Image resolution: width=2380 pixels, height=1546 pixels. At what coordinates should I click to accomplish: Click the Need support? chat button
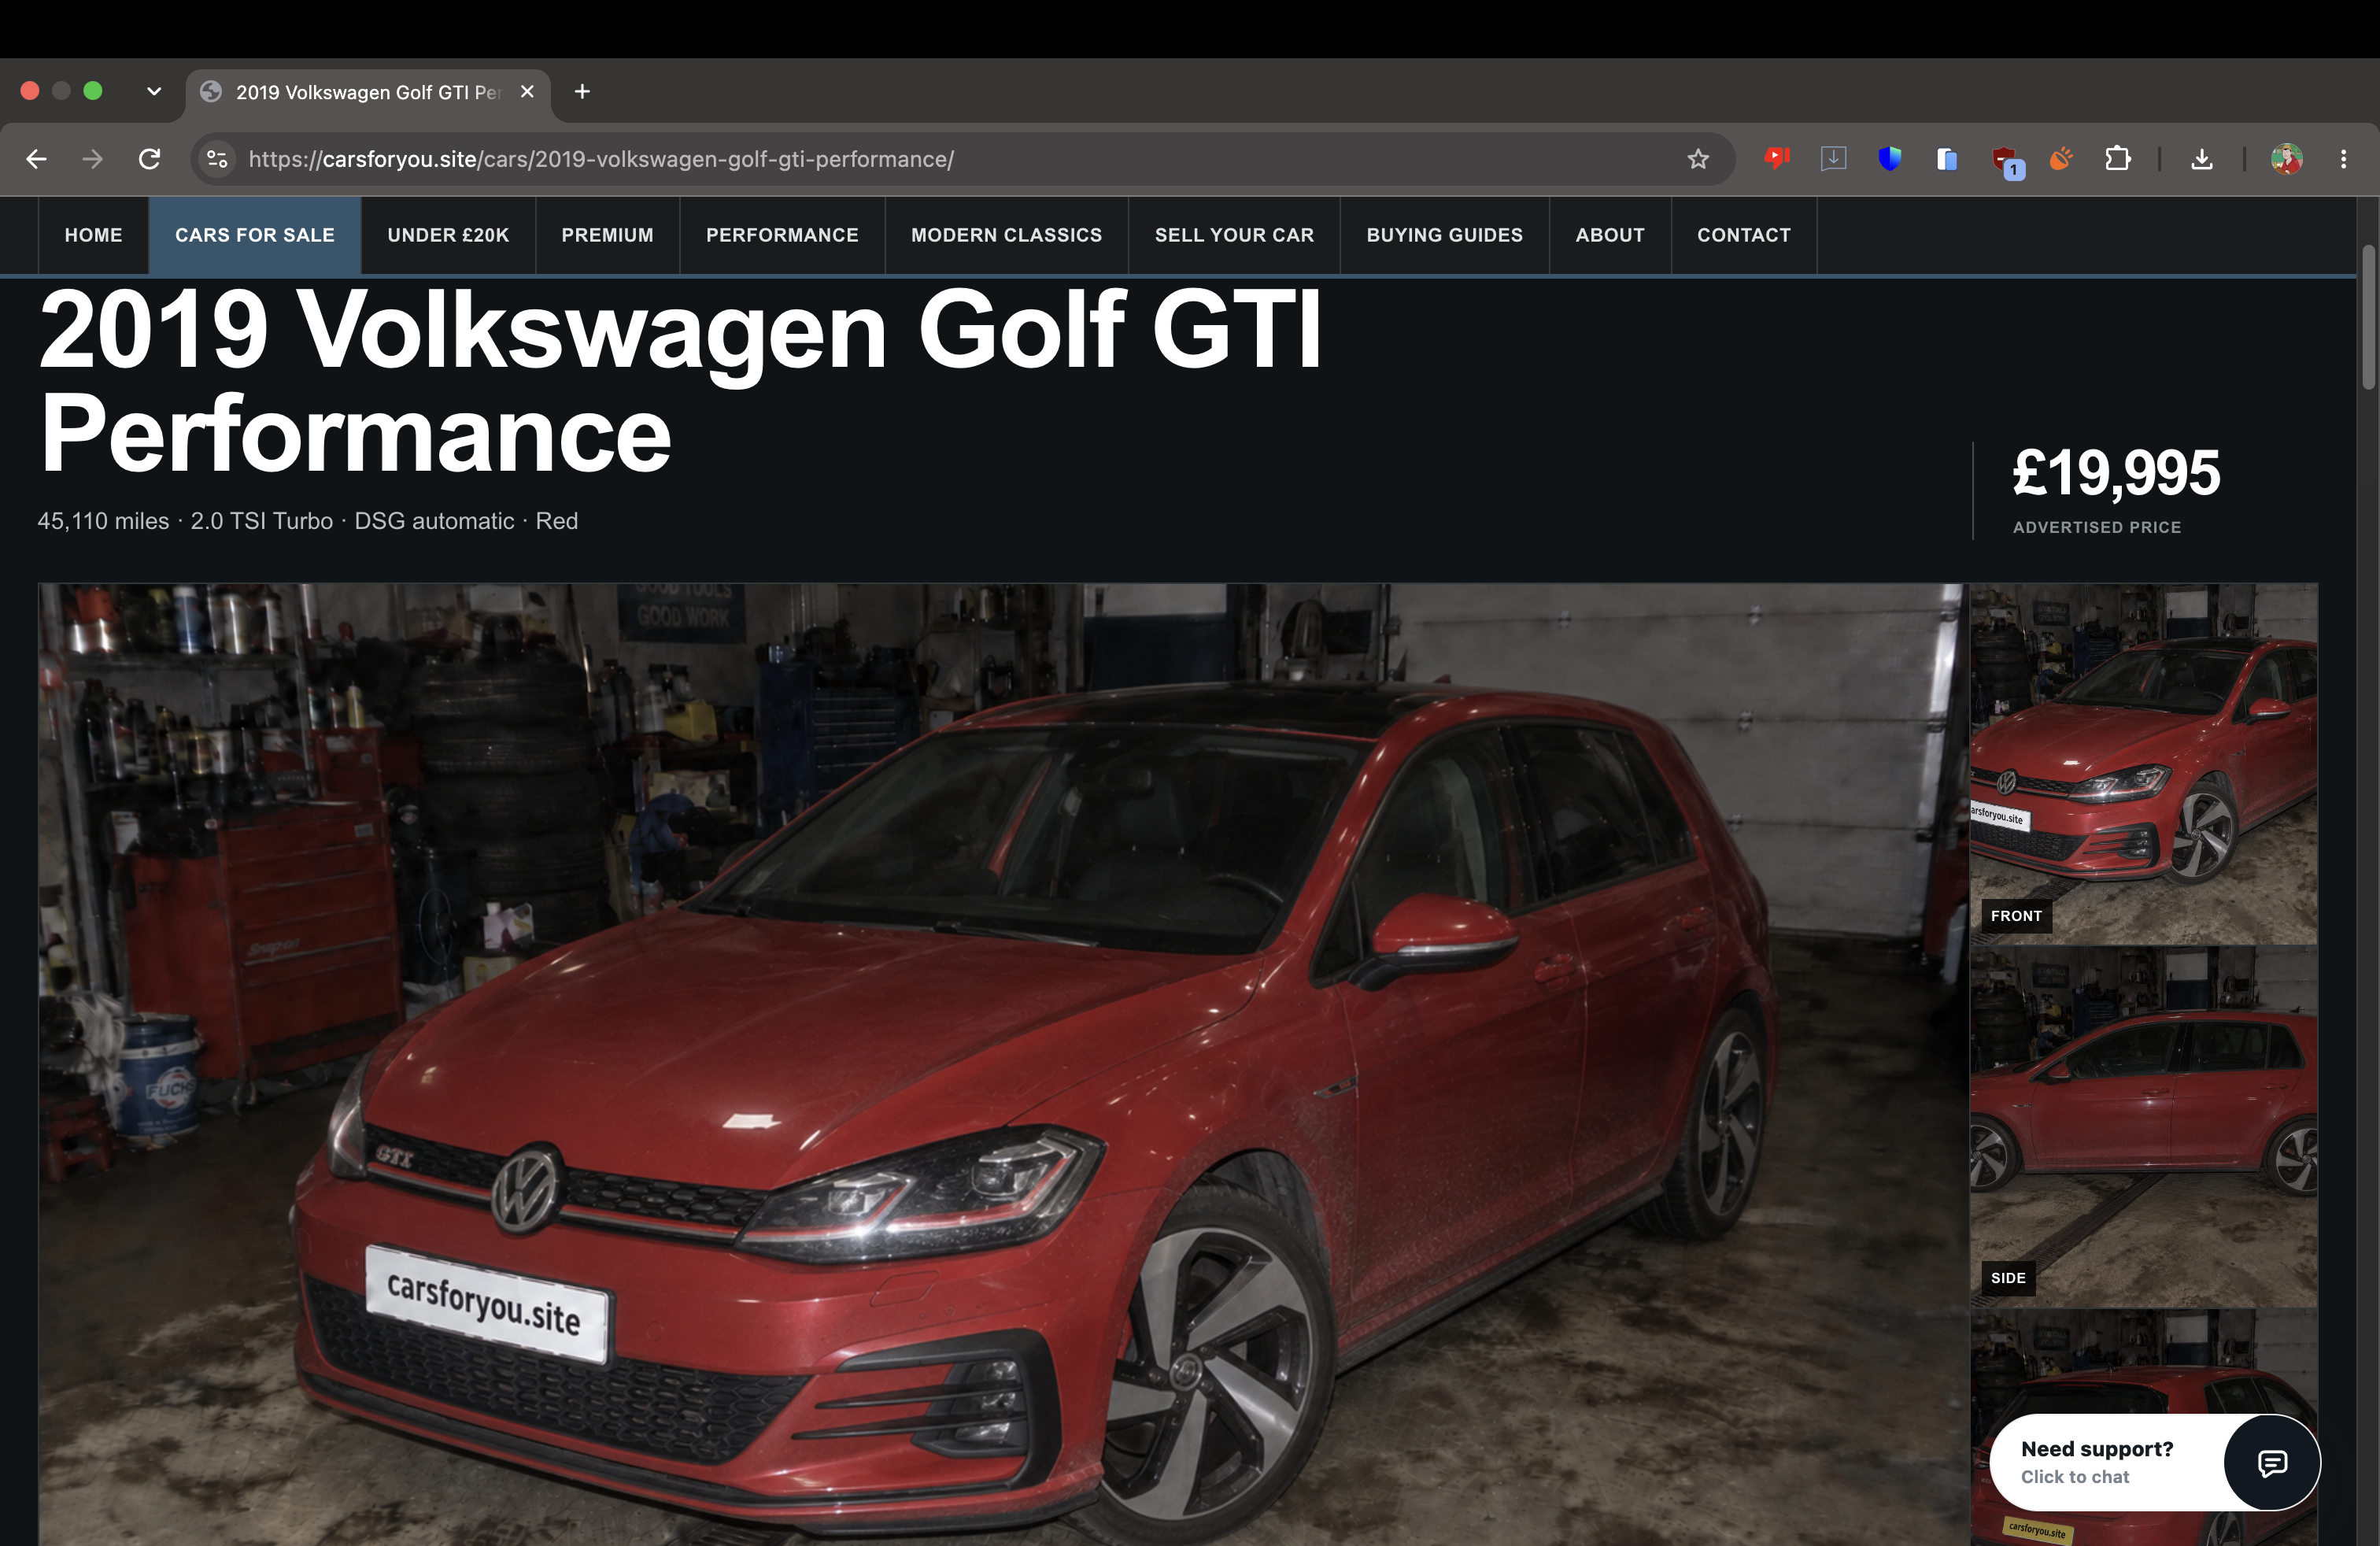tap(2155, 1462)
